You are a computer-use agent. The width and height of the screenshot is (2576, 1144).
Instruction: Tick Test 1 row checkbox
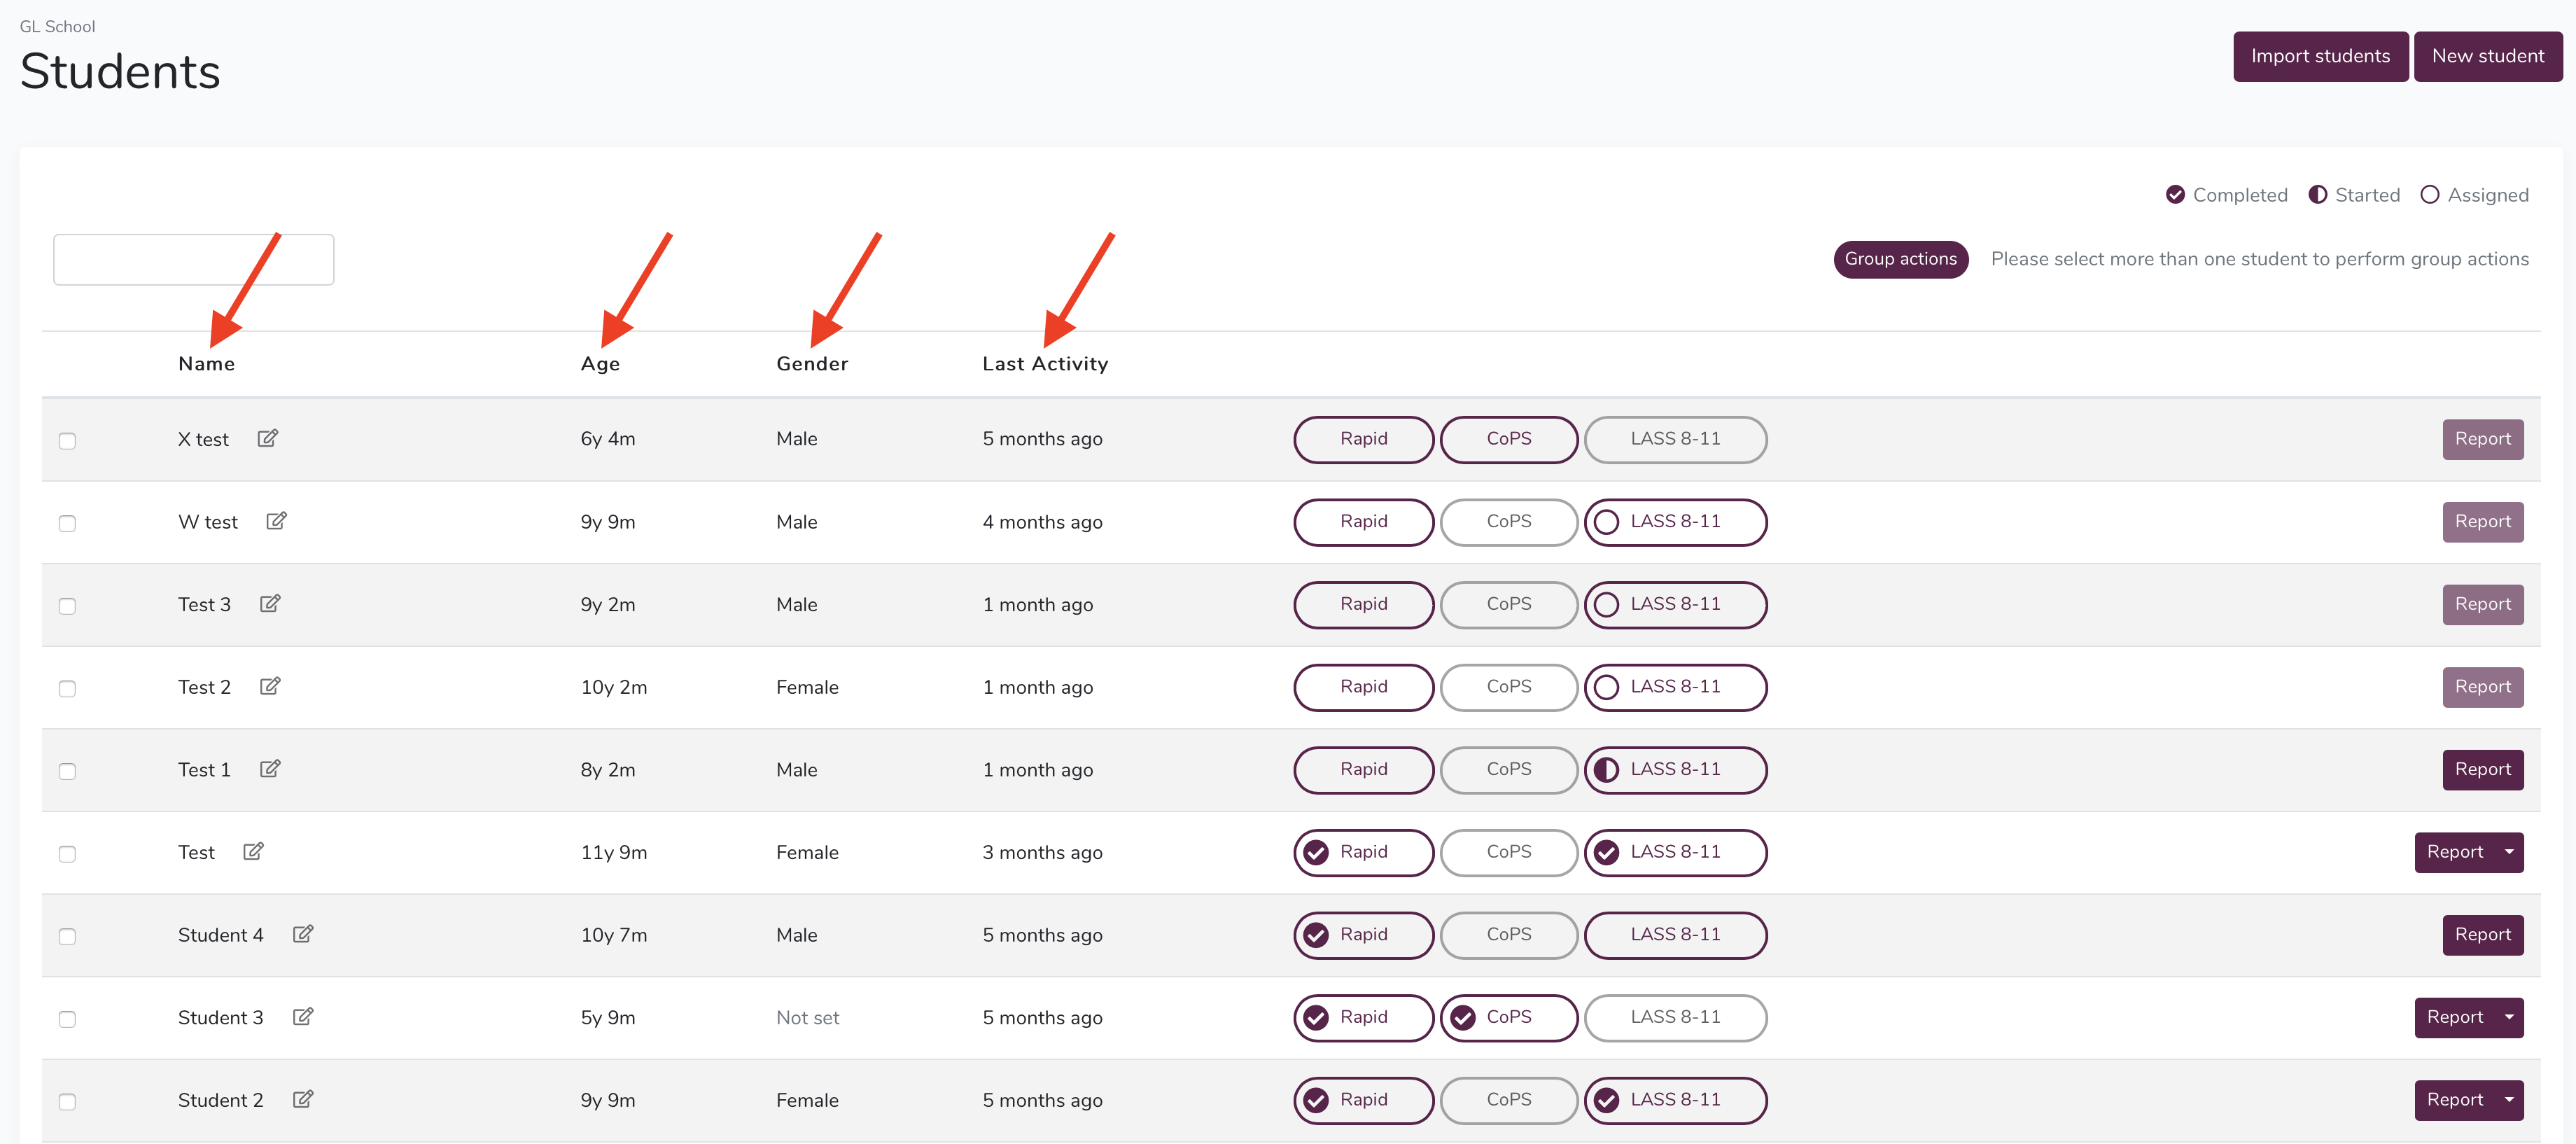coord(67,771)
